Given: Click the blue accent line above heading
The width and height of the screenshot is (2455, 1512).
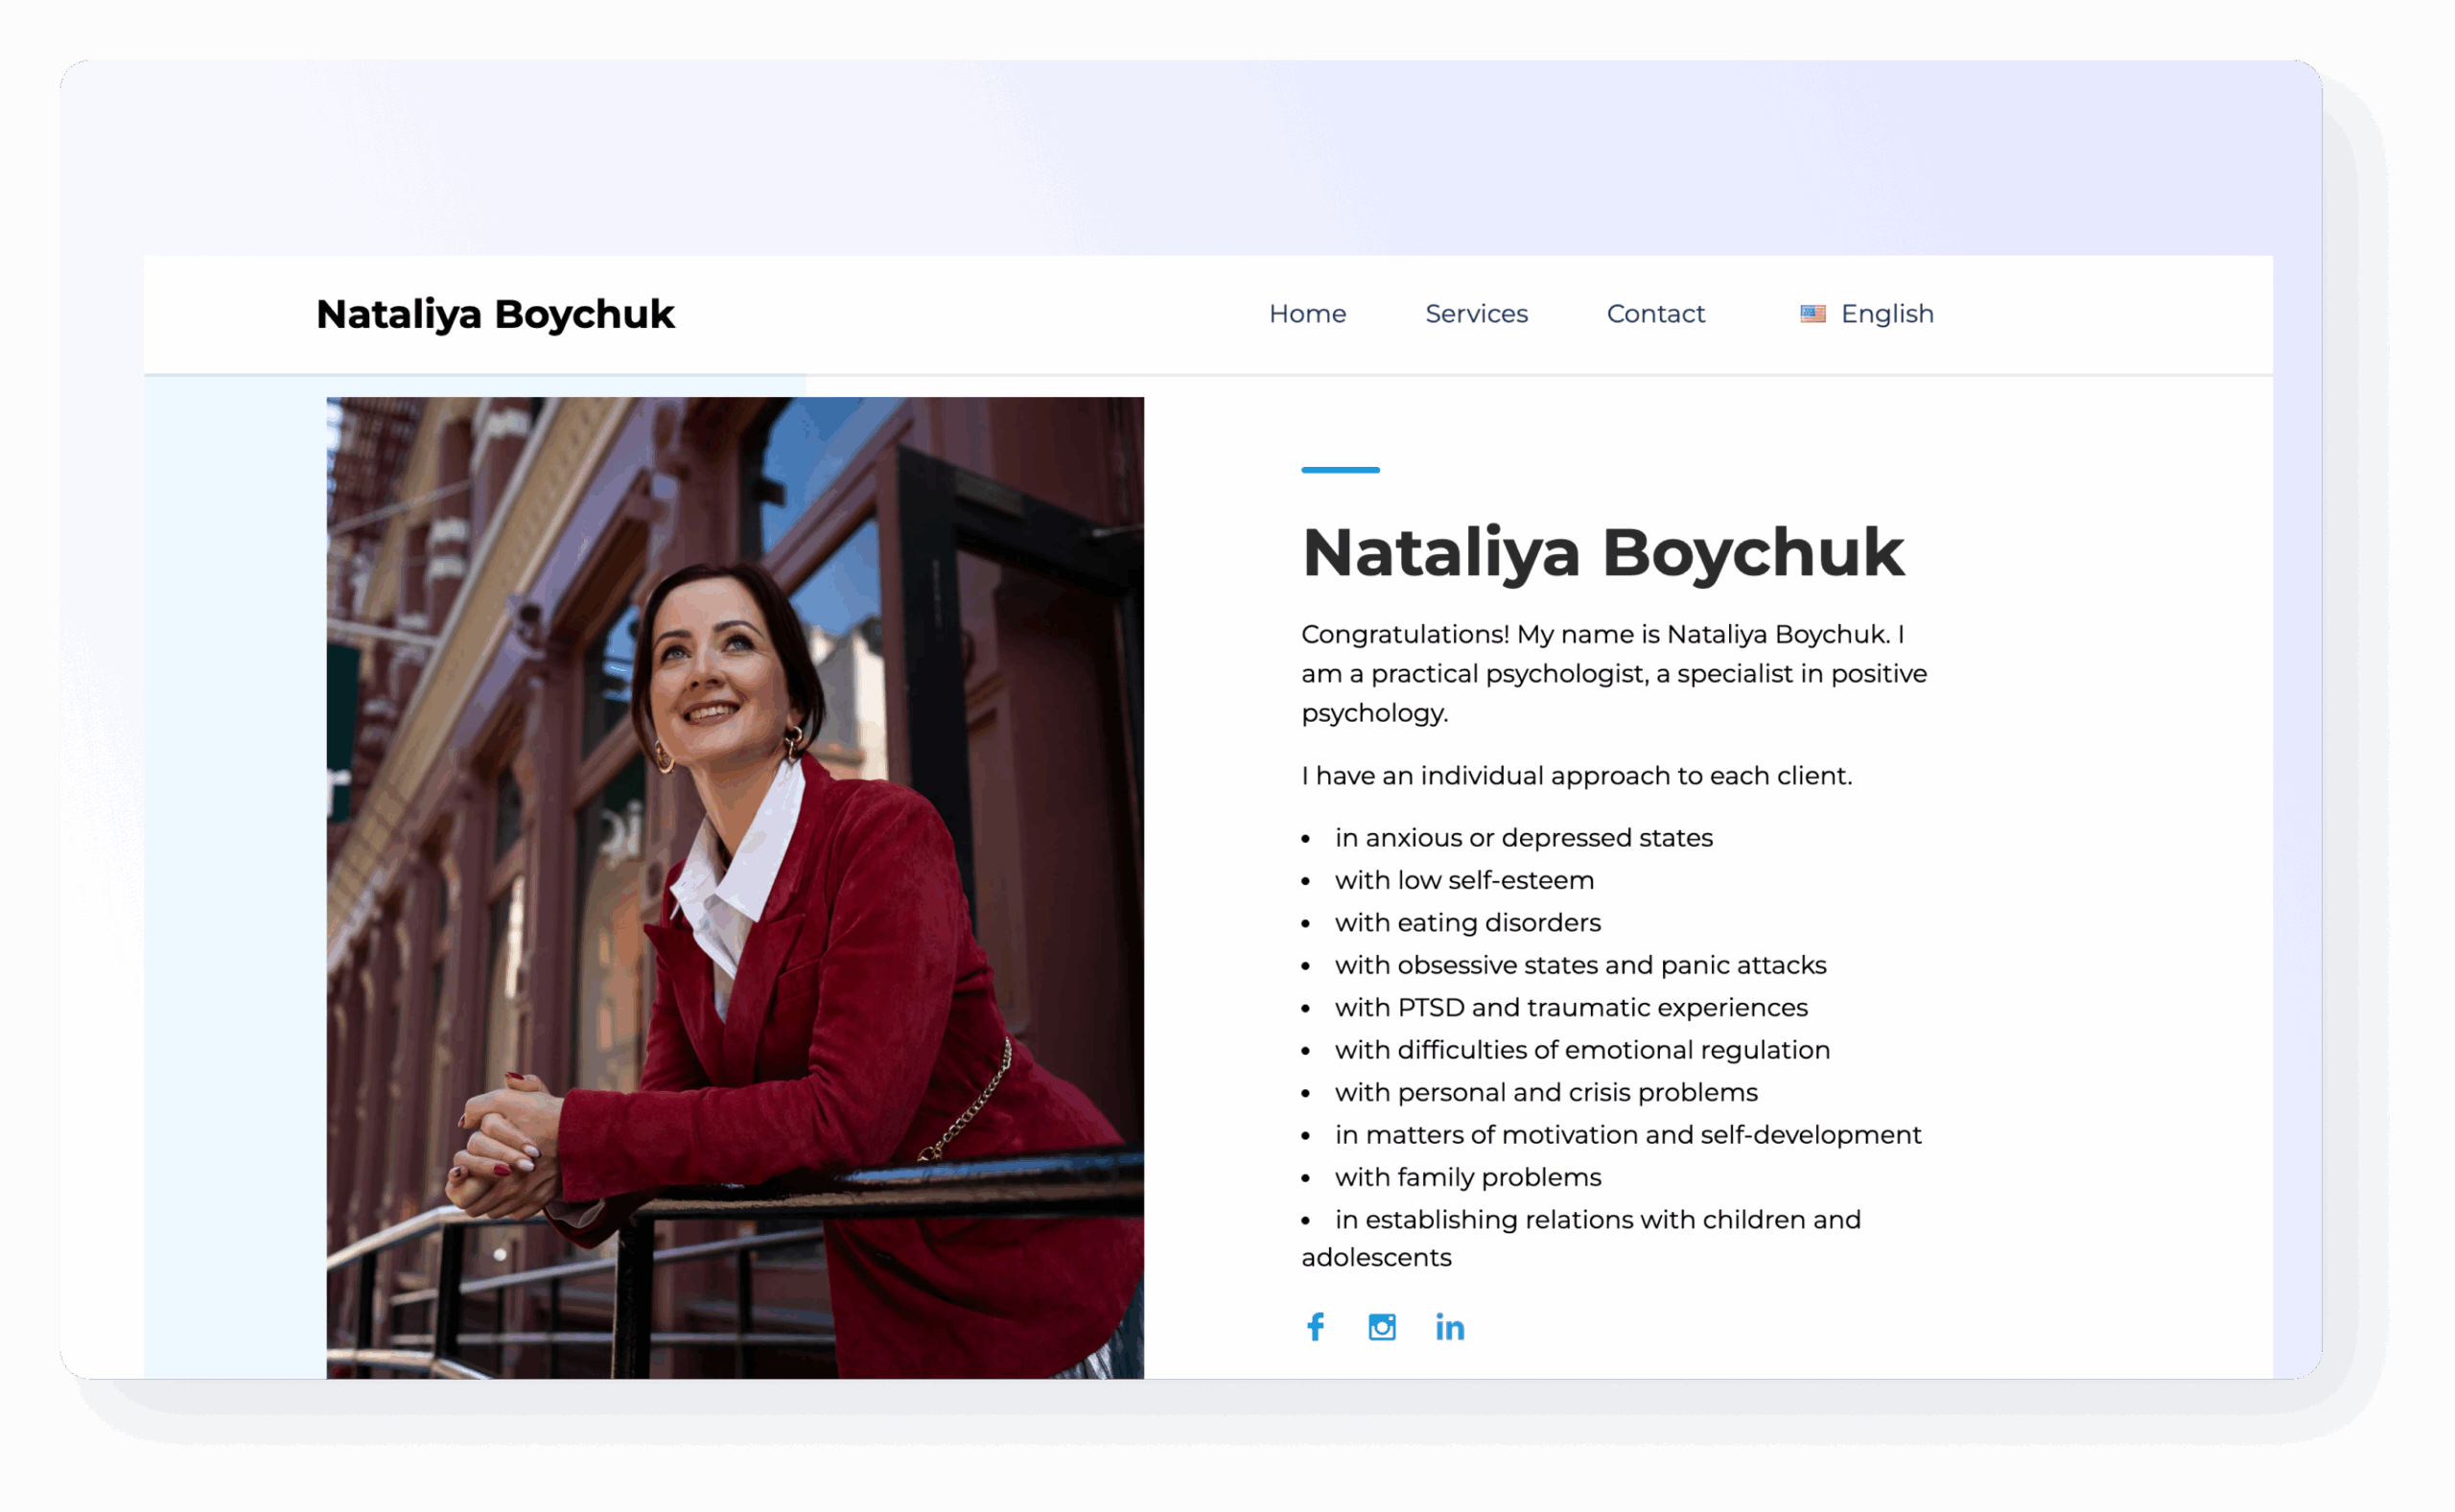Looking at the screenshot, I should tap(1340, 469).
